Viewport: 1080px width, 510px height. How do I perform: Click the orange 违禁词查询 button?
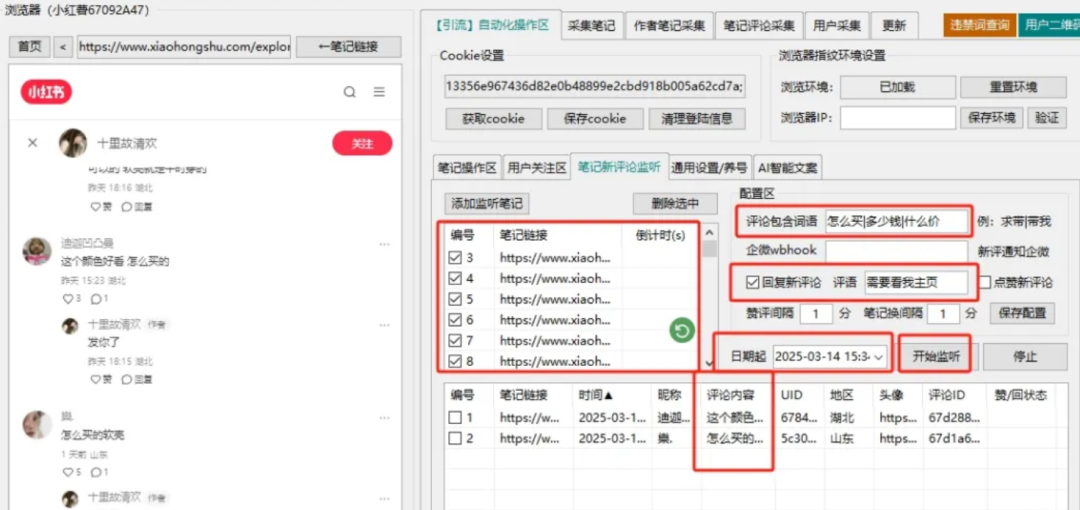(x=979, y=26)
